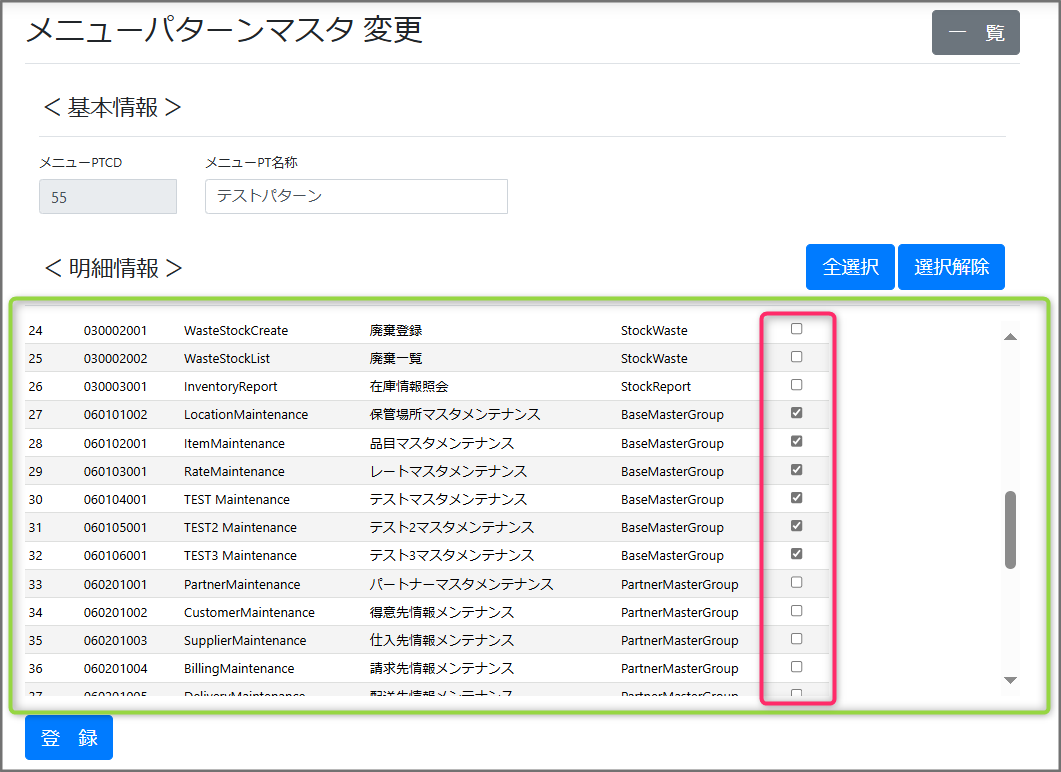1061x772 pixels.
Task: Check the WasteStockList row checkbox
Action: click(x=797, y=357)
